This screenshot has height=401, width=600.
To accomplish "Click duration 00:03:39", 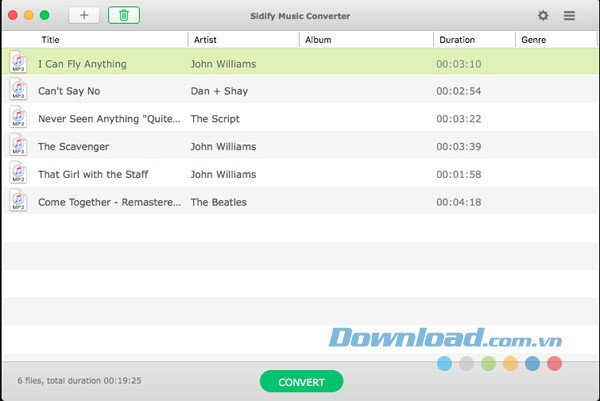I will (x=459, y=147).
